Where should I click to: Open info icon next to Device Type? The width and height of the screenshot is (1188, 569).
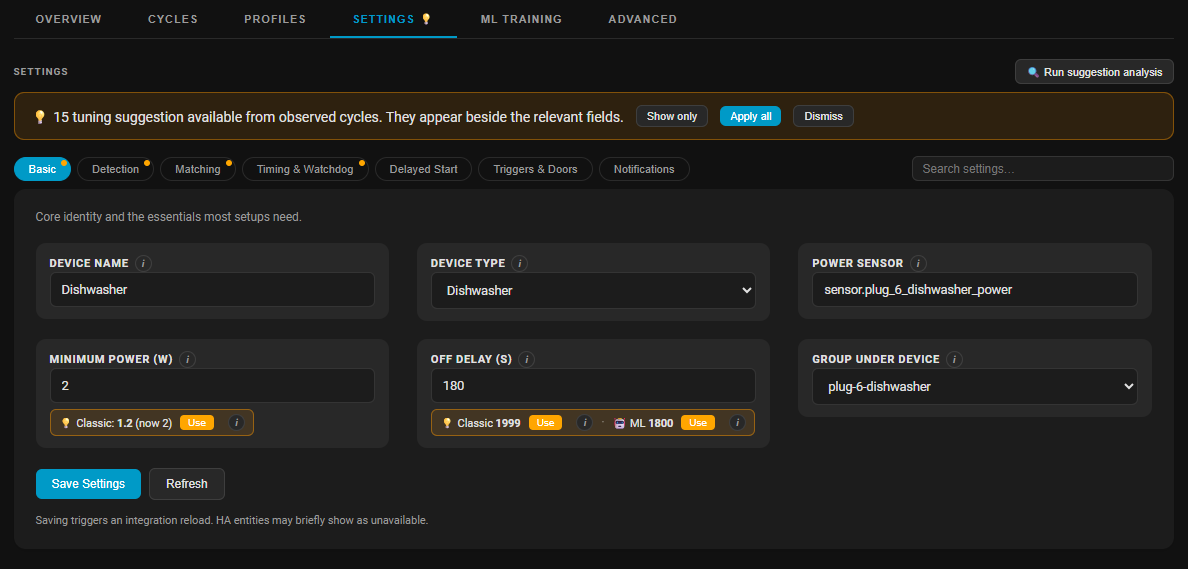click(x=520, y=264)
